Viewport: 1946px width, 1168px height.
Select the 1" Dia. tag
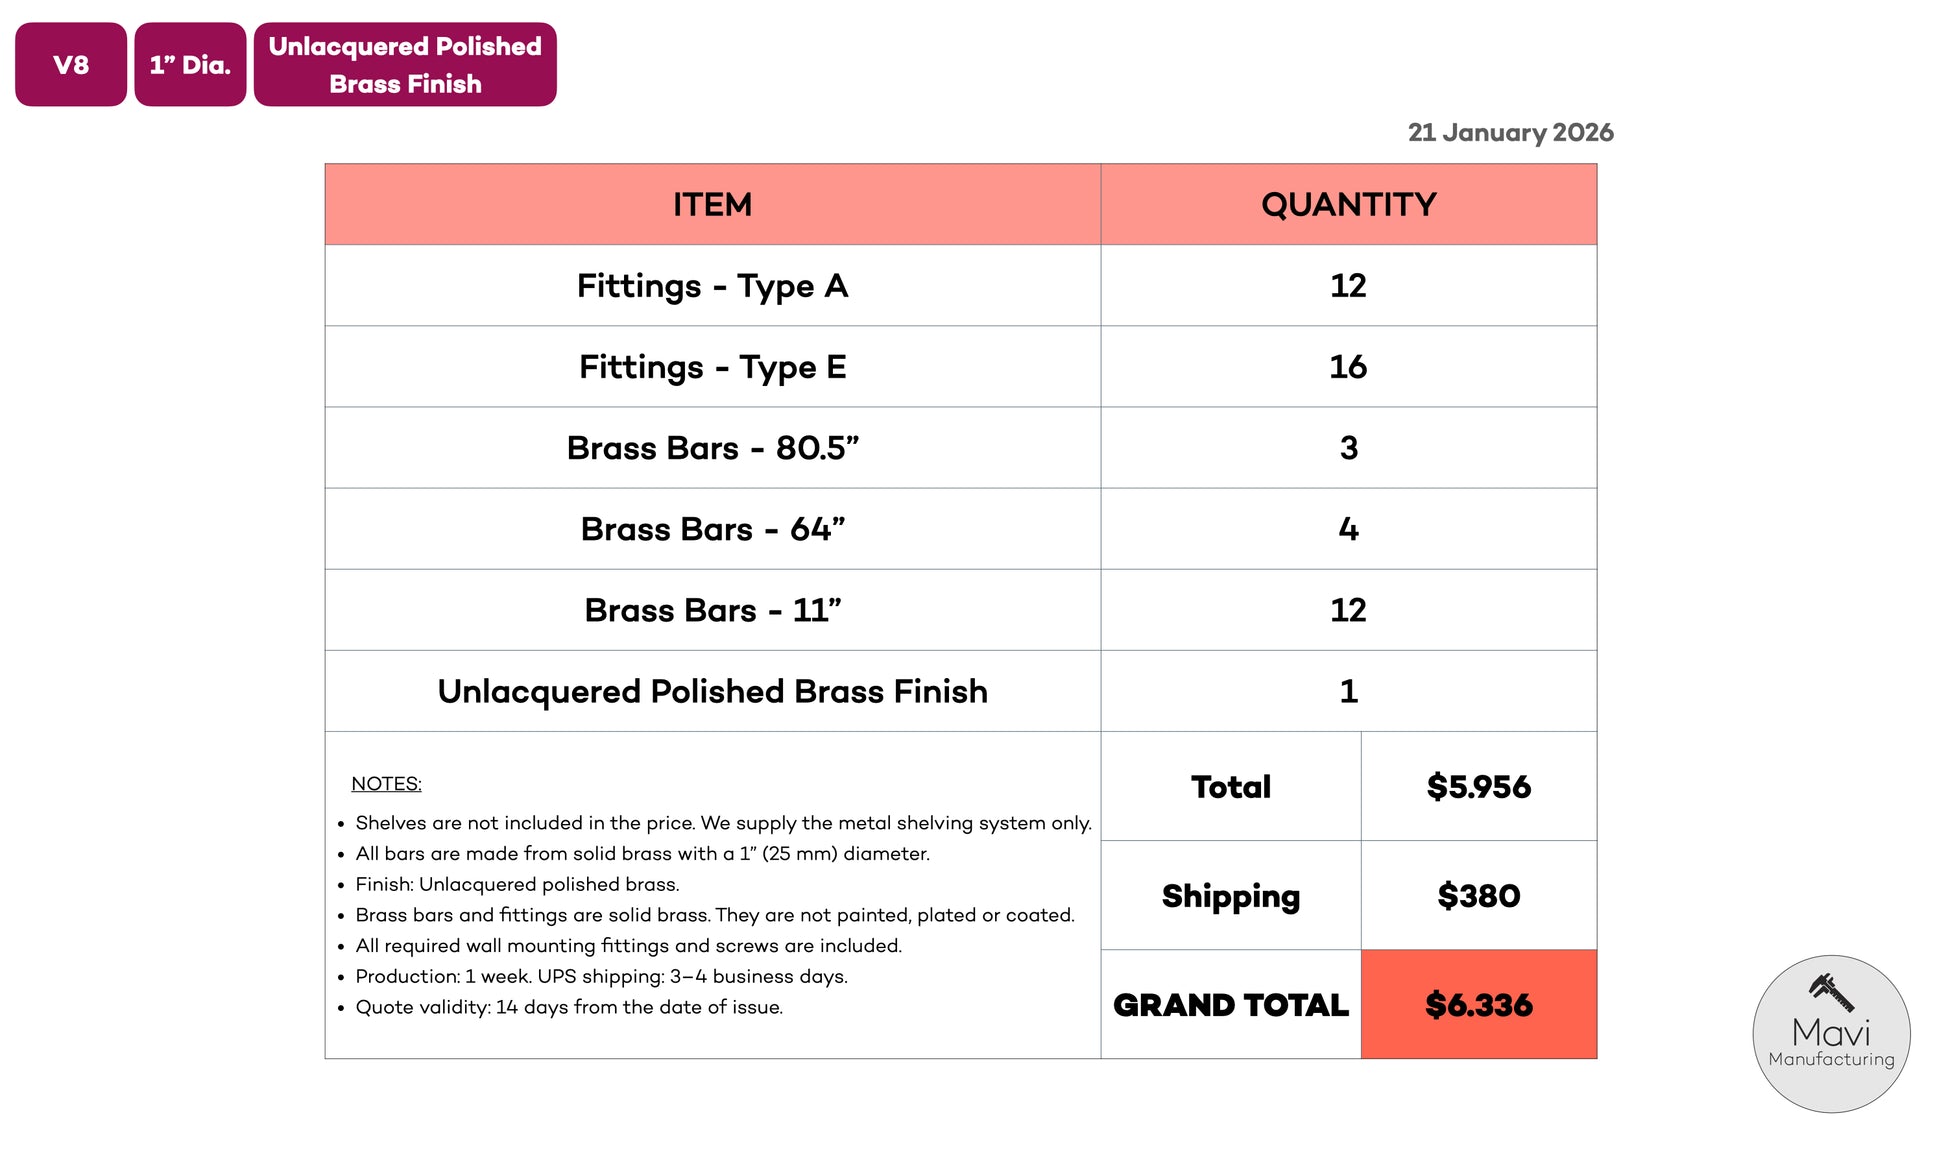tap(190, 65)
